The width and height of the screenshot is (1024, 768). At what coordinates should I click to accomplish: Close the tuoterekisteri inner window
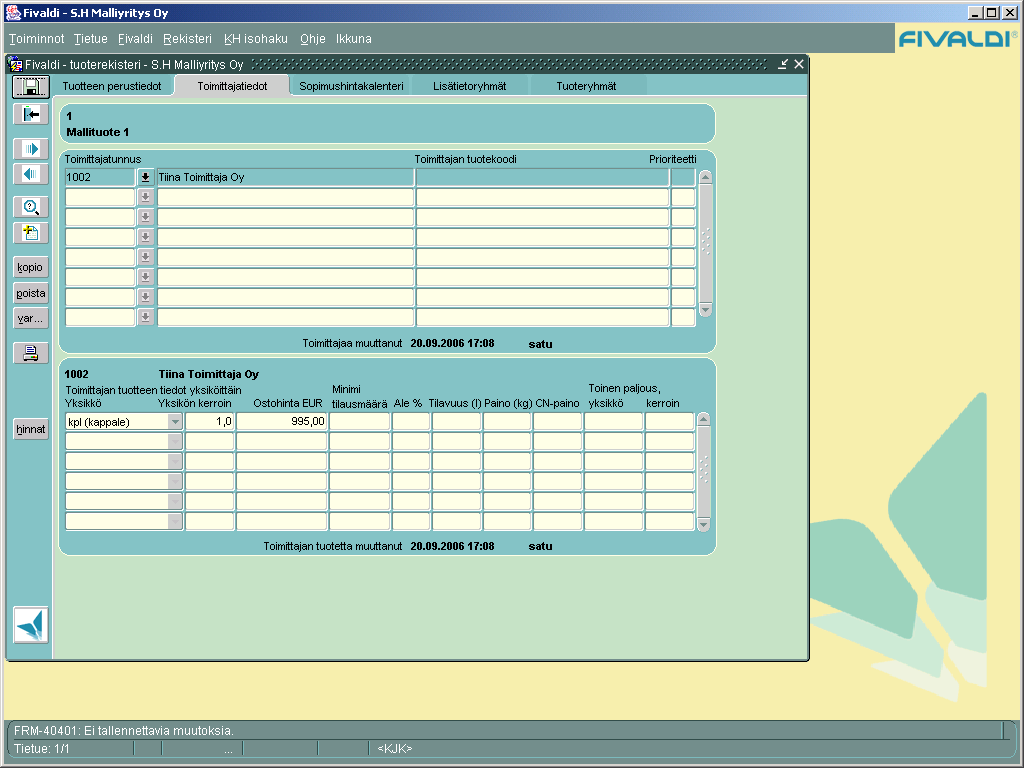coord(799,64)
